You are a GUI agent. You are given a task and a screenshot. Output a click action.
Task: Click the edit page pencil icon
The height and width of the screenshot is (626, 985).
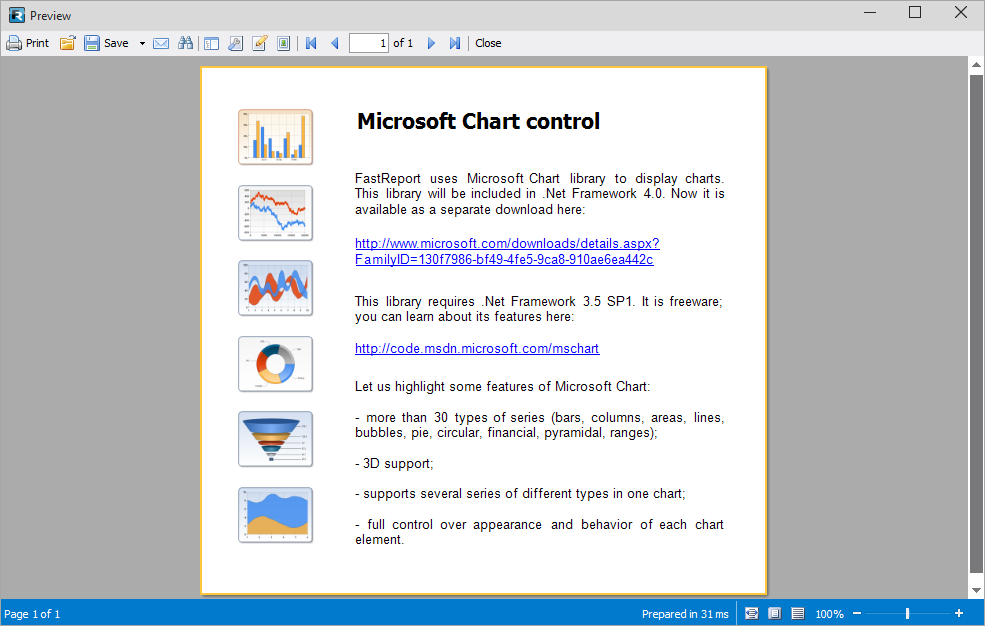[260, 43]
